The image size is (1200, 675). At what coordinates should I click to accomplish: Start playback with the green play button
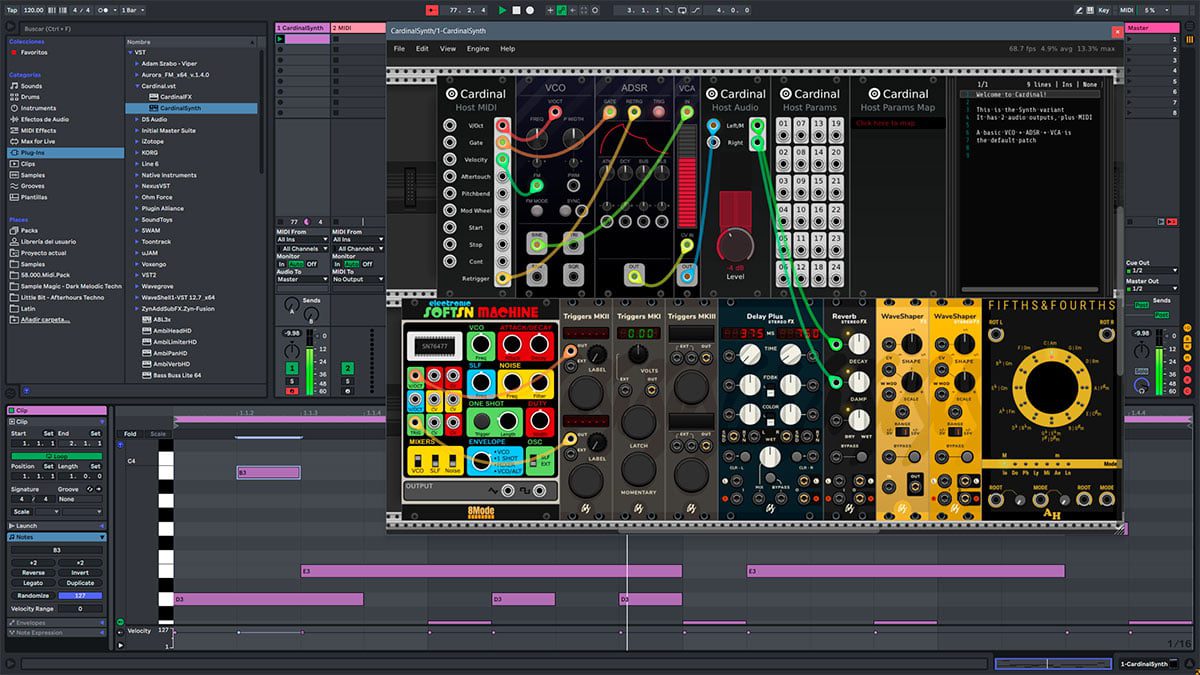pos(503,10)
